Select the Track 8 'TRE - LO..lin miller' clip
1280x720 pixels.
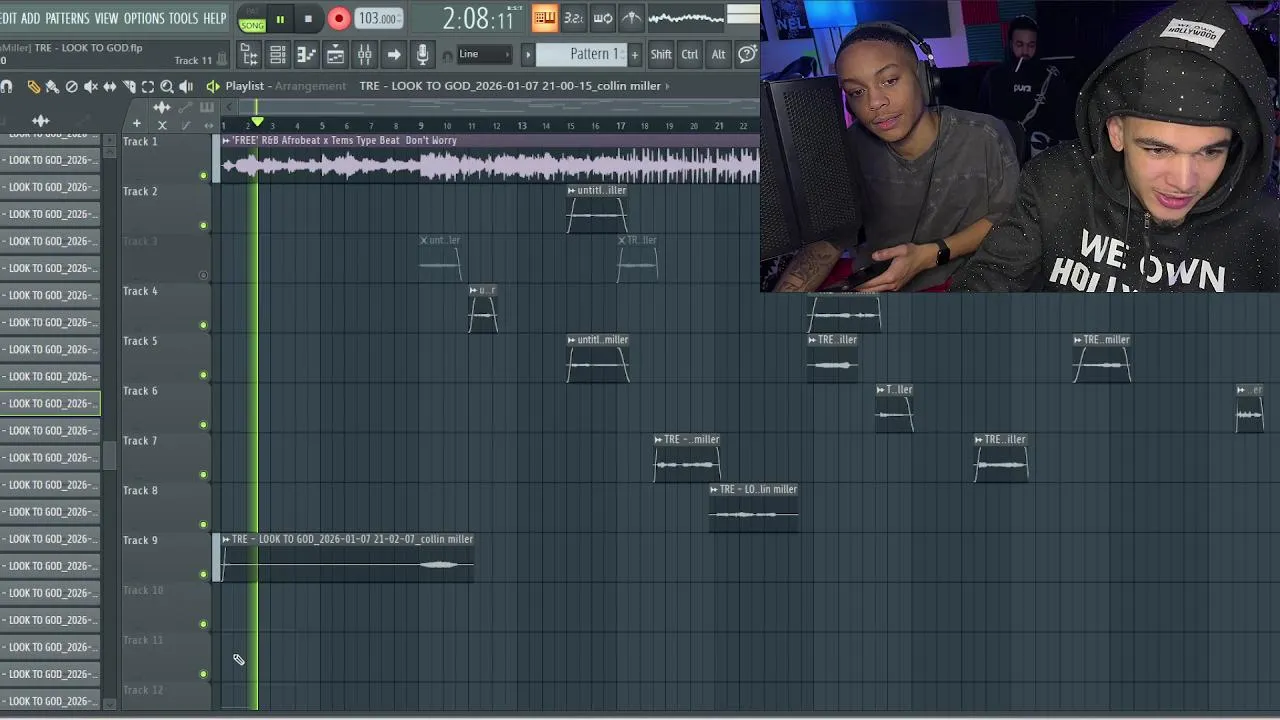754,507
